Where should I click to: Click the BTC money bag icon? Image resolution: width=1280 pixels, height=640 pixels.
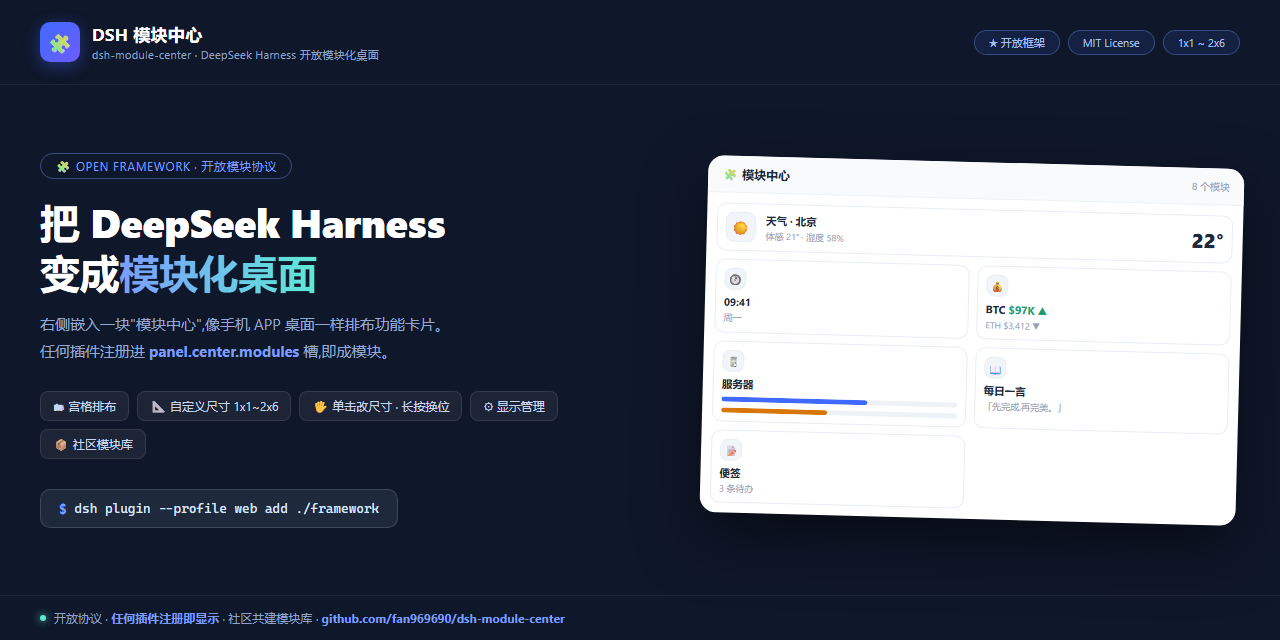[x=997, y=287]
